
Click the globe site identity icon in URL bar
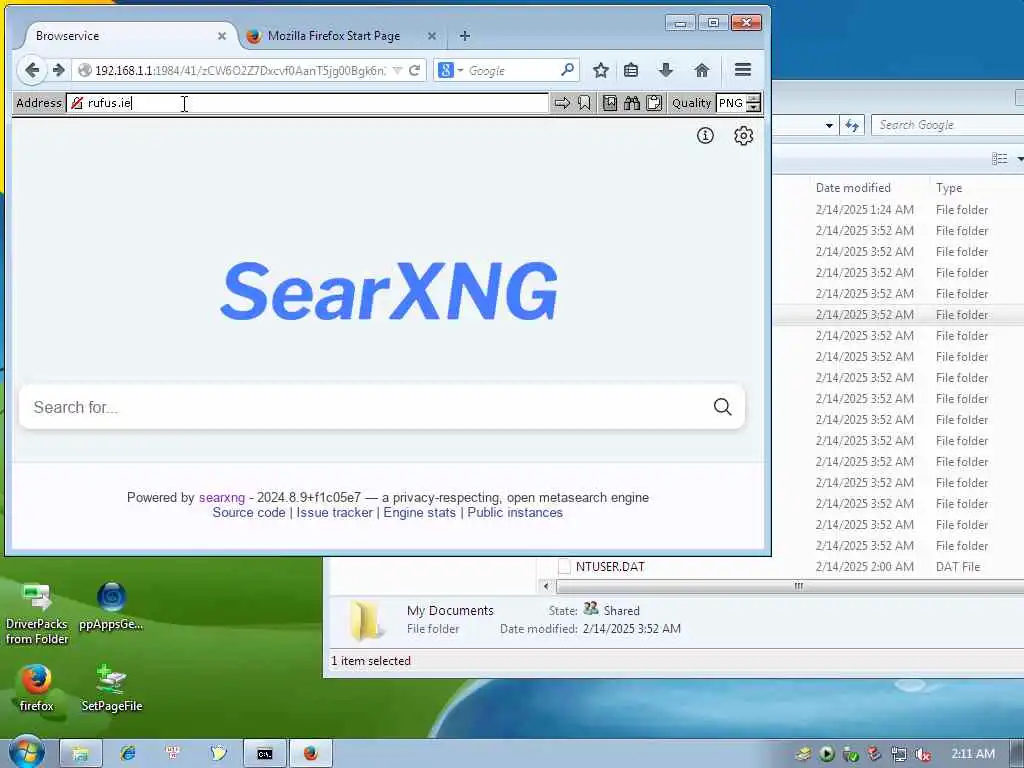click(x=84, y=70)
